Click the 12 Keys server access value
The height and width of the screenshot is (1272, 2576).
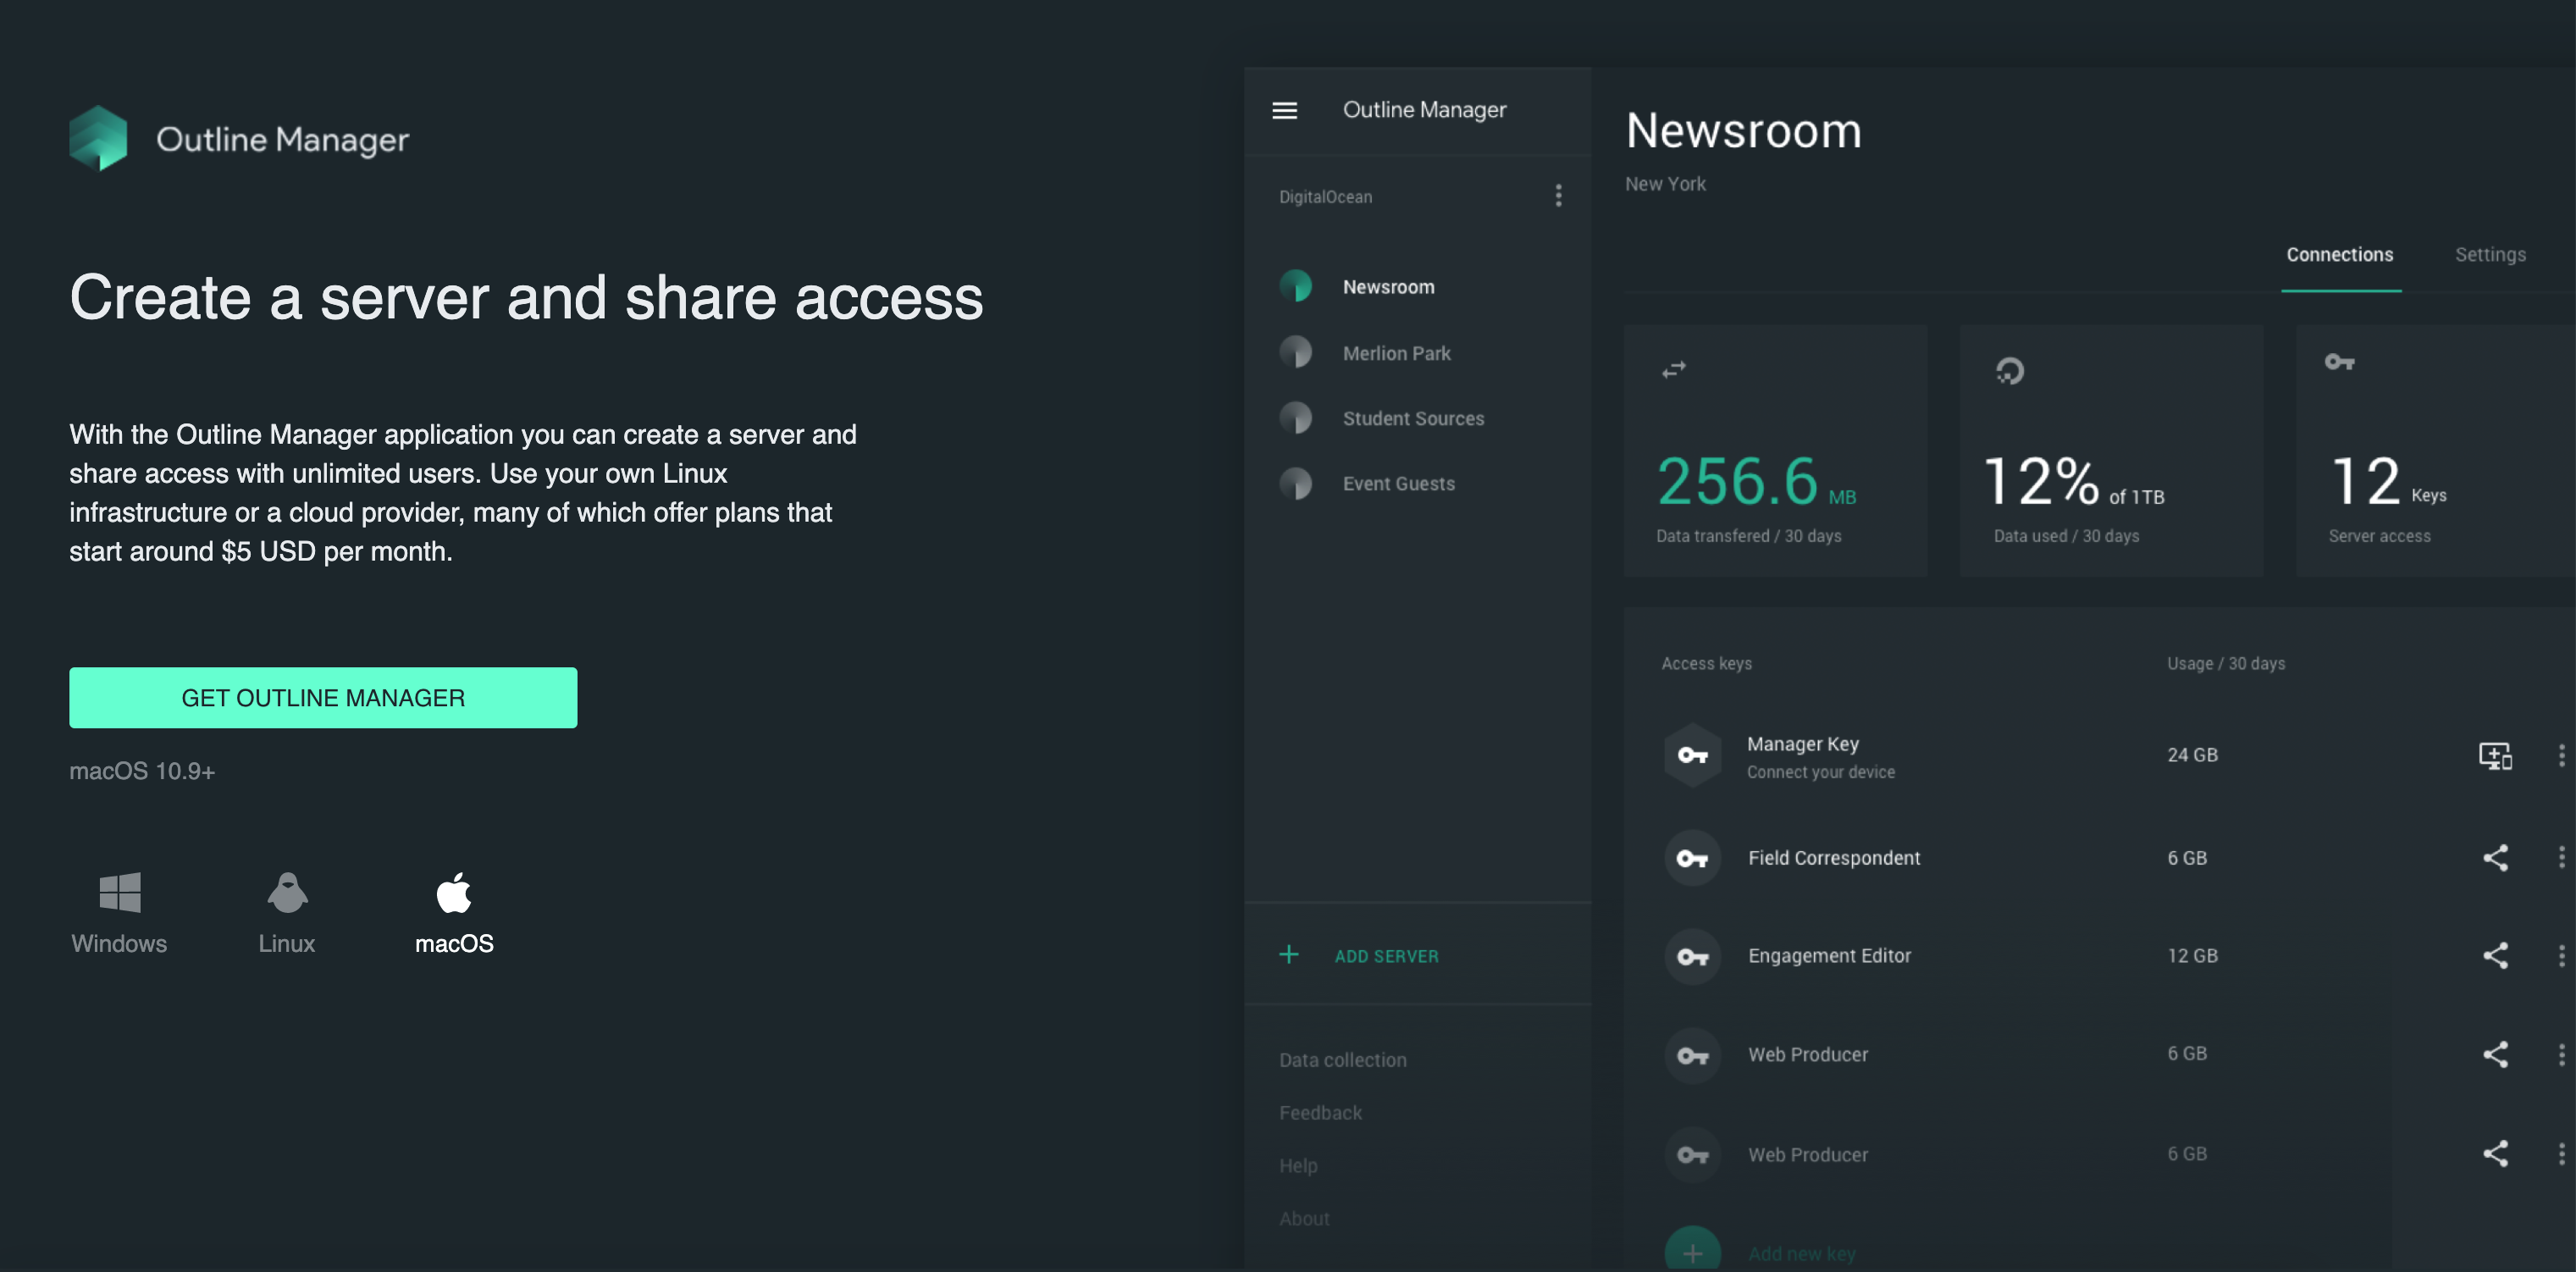pyautogui.click(x=2388, y=481)
